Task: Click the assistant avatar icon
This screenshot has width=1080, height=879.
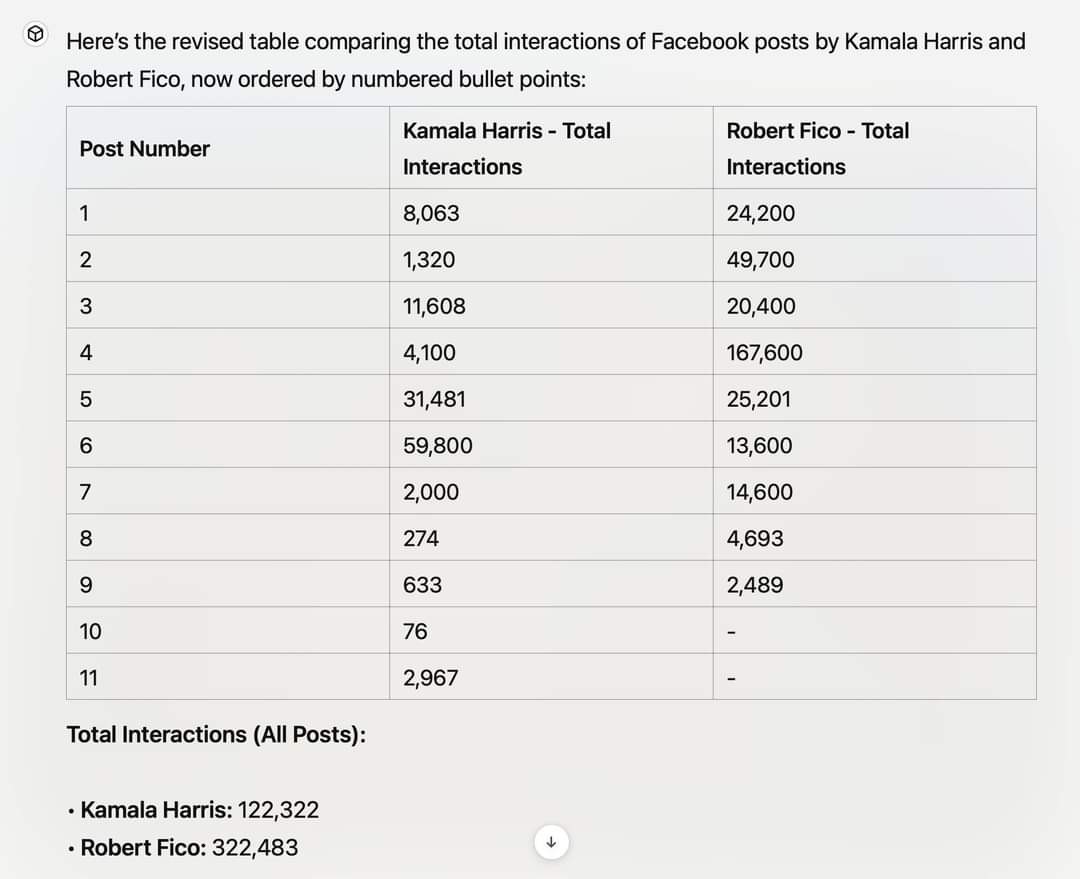Action: (35, 36)
